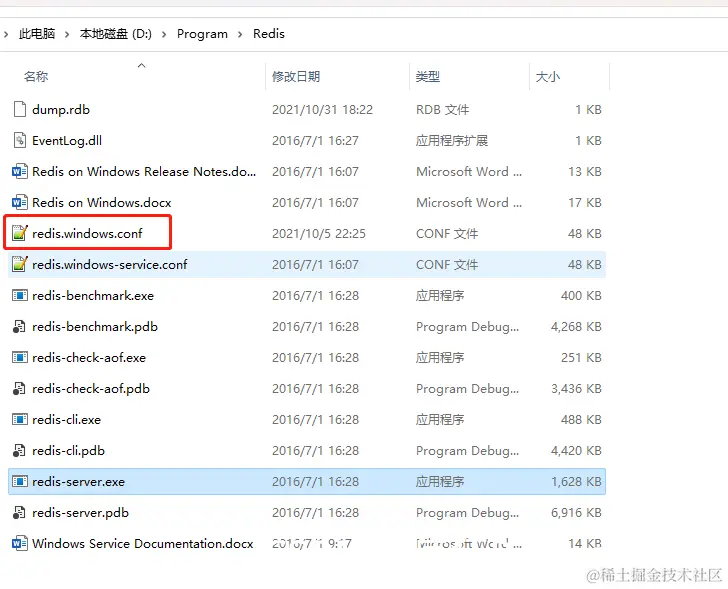Click the redis.windows.conf notepad icon
Viewport: 728px width, 589px height.
(20, 233)
